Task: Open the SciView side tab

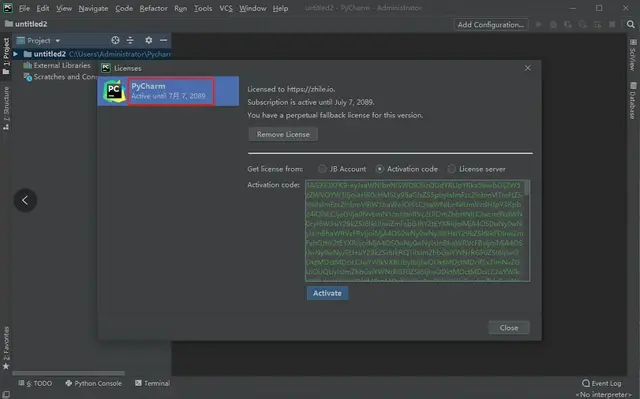Action: coord(633,55)
